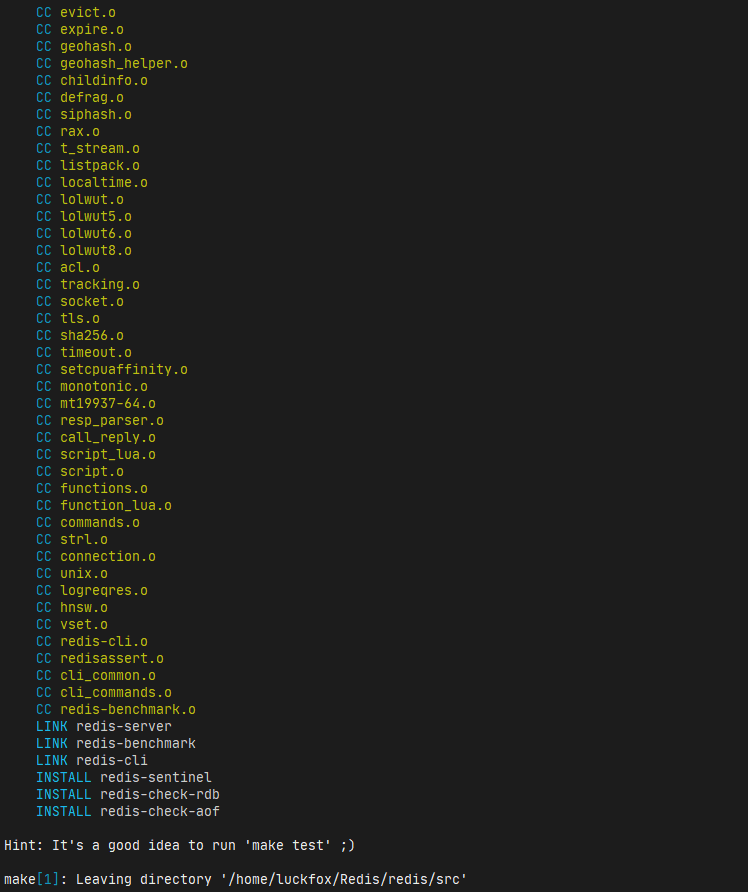The height and width of the screenshot is (892, 748).
Task: Click 'functions.o' filename
Action: click(x=104, y=489)
